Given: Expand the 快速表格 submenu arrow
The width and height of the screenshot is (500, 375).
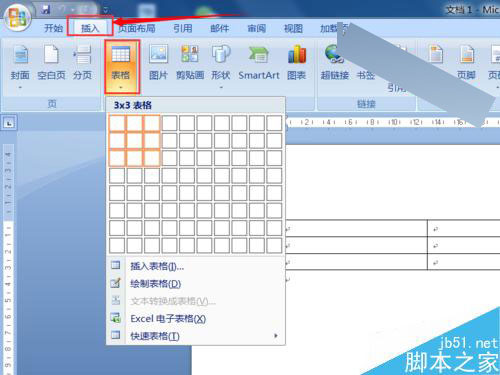Looking at the screenshot, I should (x=276, y=336).
